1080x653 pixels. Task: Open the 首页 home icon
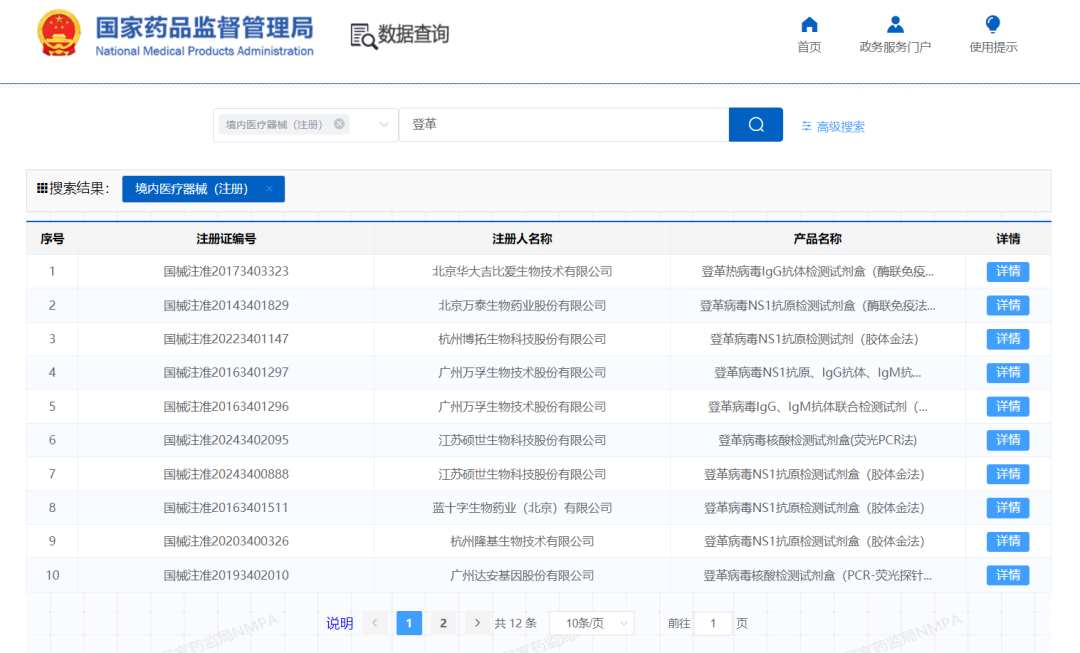(x=809, y=25)
